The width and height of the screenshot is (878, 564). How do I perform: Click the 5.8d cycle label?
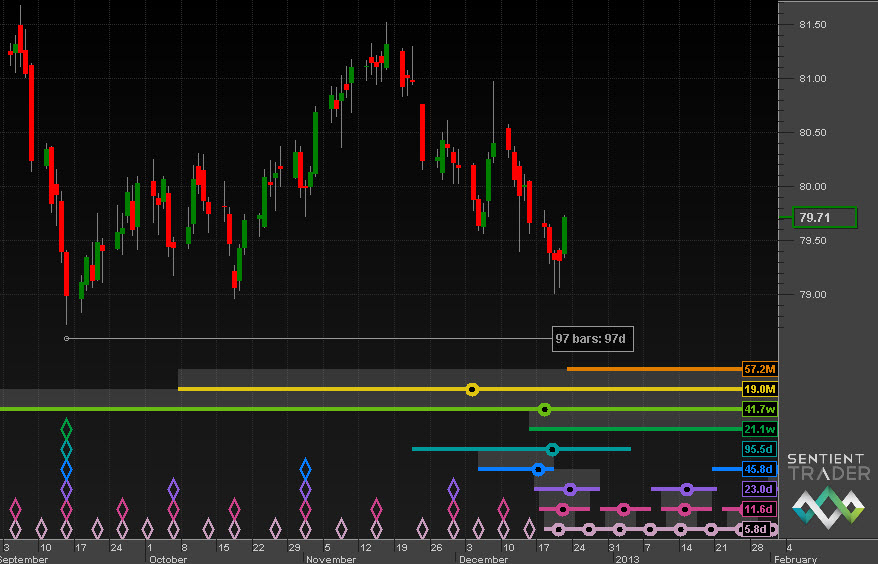point(759,528)
